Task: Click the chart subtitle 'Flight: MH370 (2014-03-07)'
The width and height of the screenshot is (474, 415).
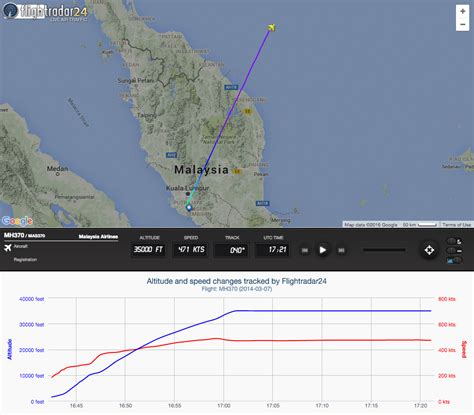Action: tap(237, 289)
